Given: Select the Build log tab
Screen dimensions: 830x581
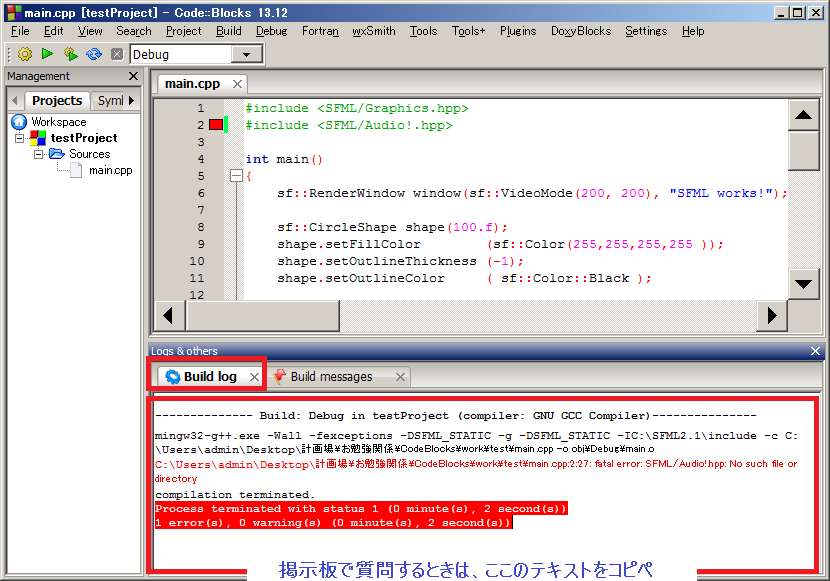Looking at the screenshot, I should tap(209, 377).
